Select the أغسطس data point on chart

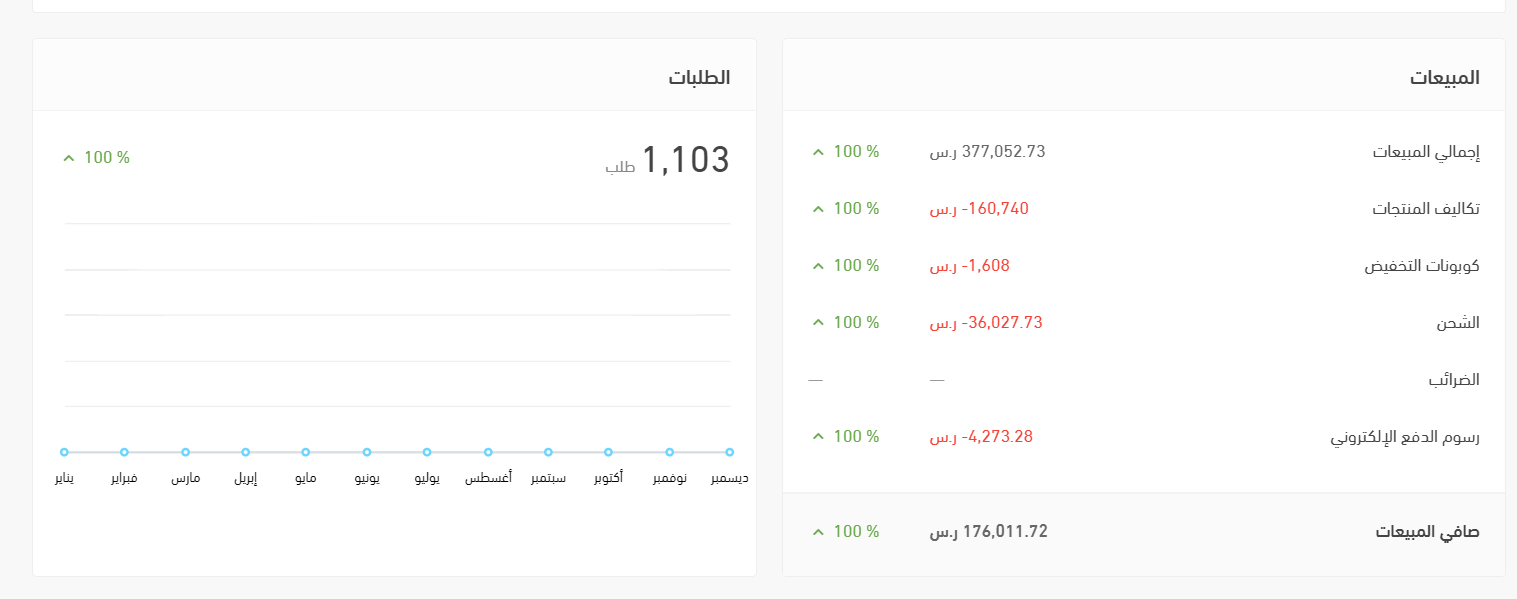[488, 452]
